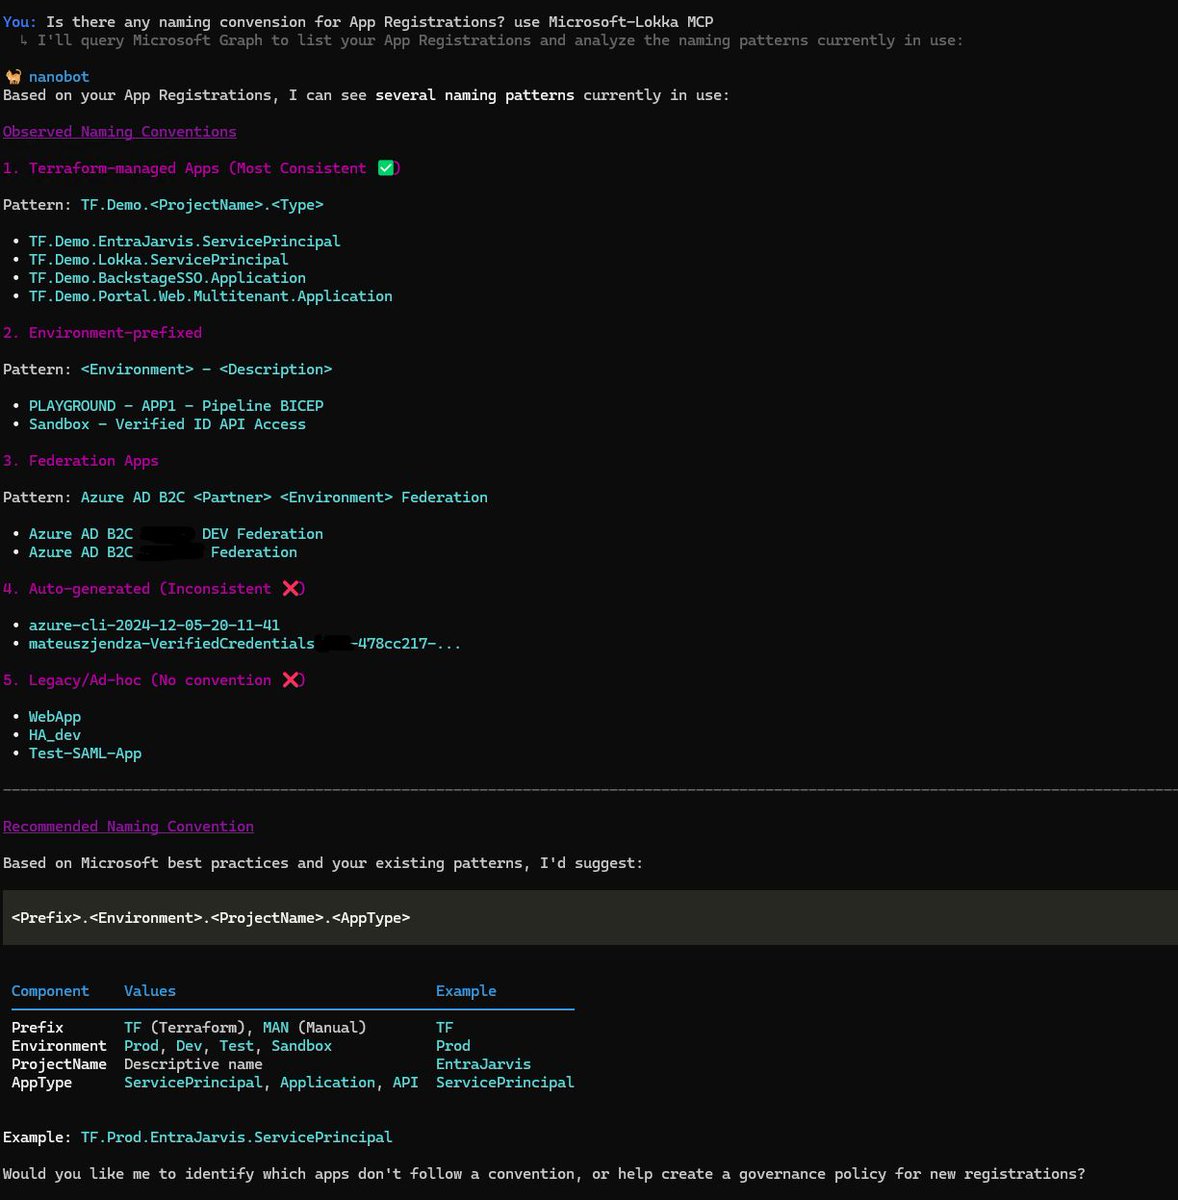Click the <Environment> - <Description> pattern text

point(206,369)
